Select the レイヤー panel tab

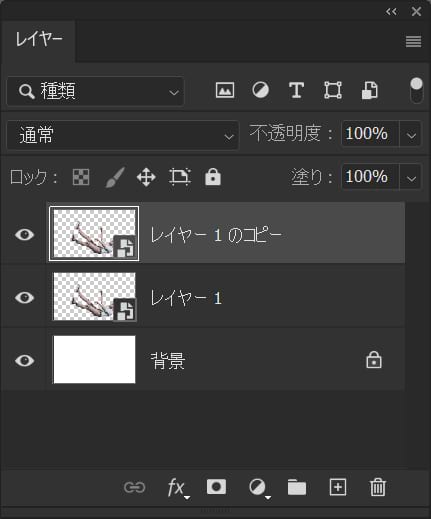(38, 39)
